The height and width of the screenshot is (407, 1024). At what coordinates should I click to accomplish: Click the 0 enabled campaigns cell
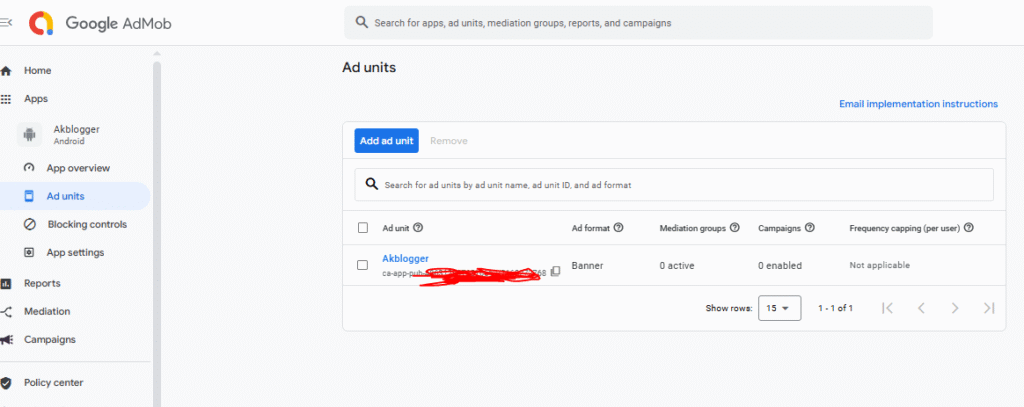(780, 266)
